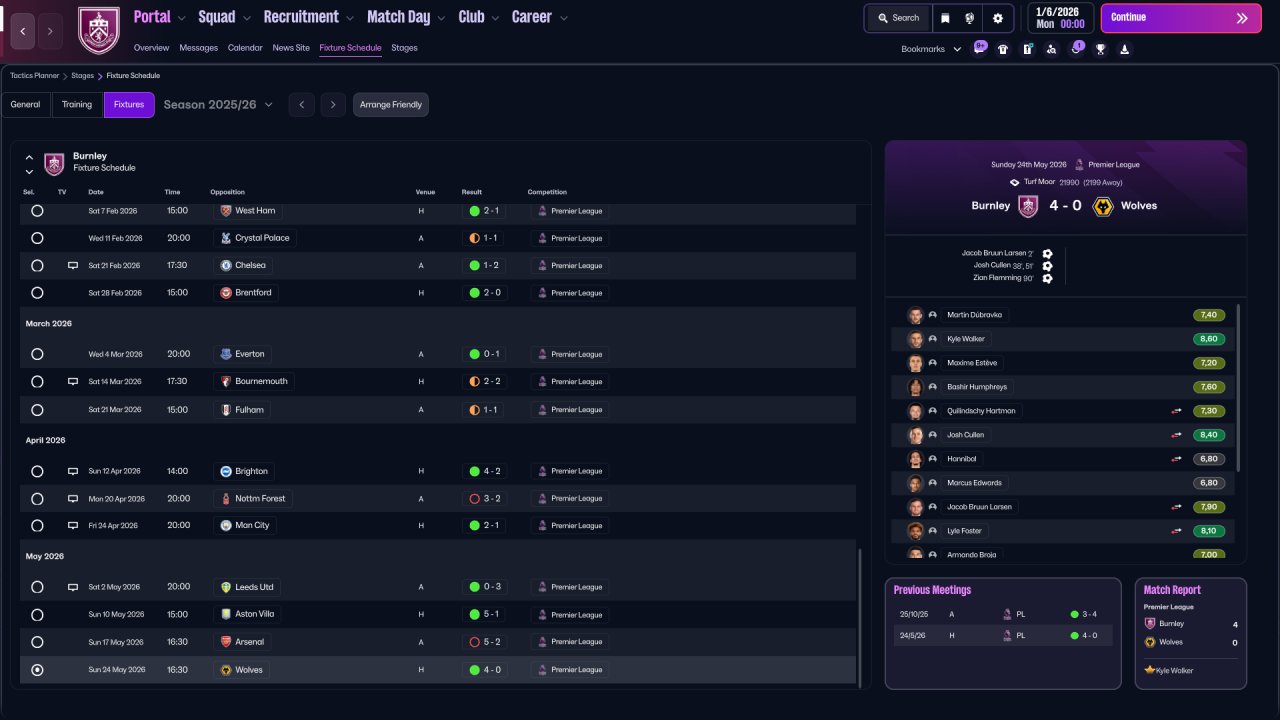The image size is (1280, 720).
Task: Click the Arsenal club badge in fixtures
Action: (x=226, y=642)
